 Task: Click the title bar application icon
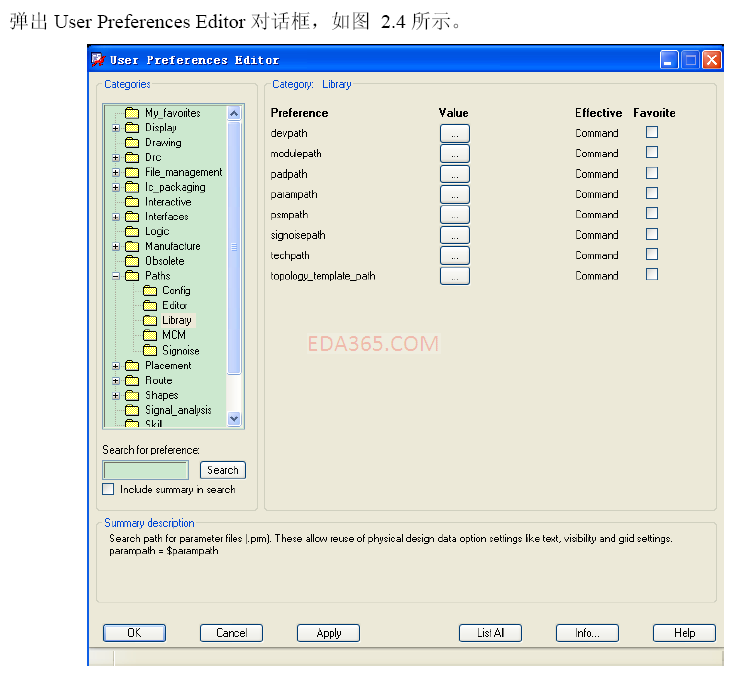tap(98, 60)
